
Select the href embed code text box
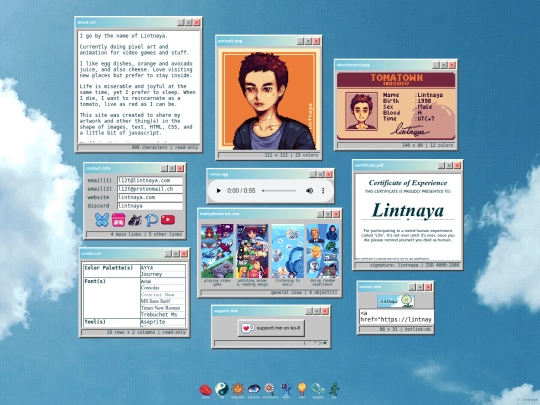tap(396, 317)
